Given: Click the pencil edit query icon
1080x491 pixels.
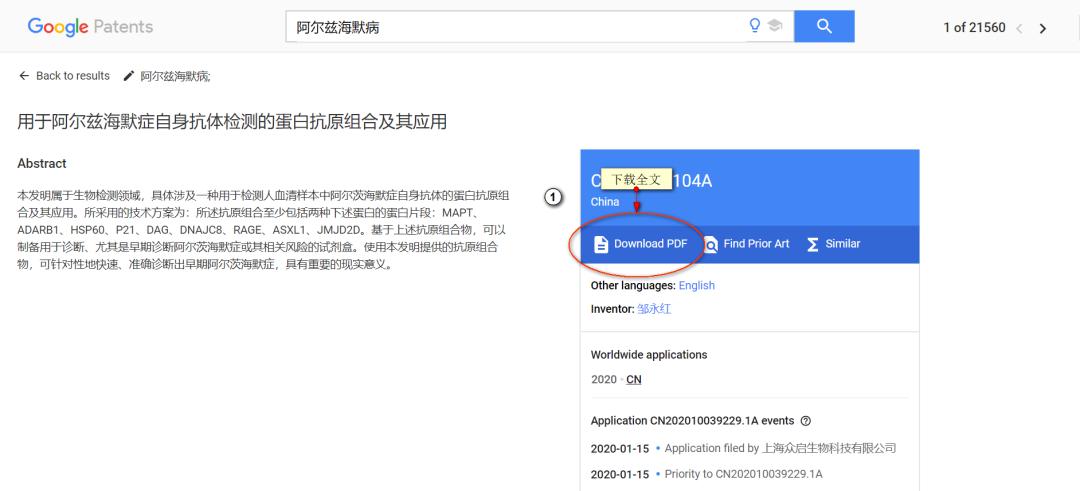Looking at the screenshot, I should tap(128, 76).
